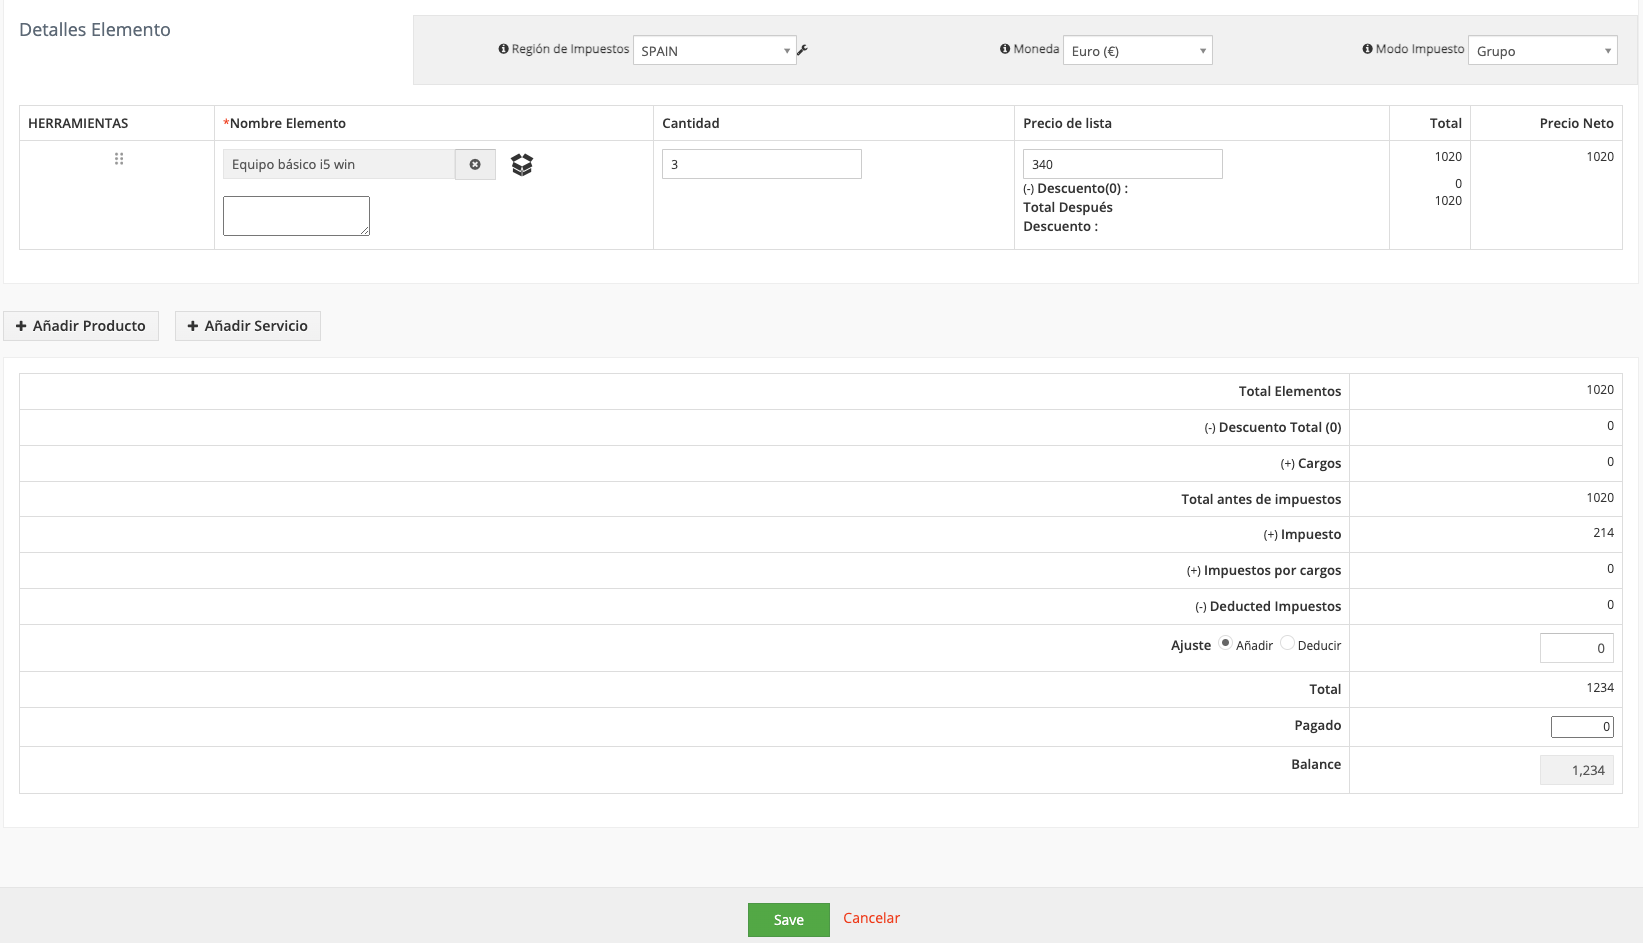Expand the Modo Impuesto dropdown
Viewport: 1643px width, 943px height.
tap(1542, 51)
